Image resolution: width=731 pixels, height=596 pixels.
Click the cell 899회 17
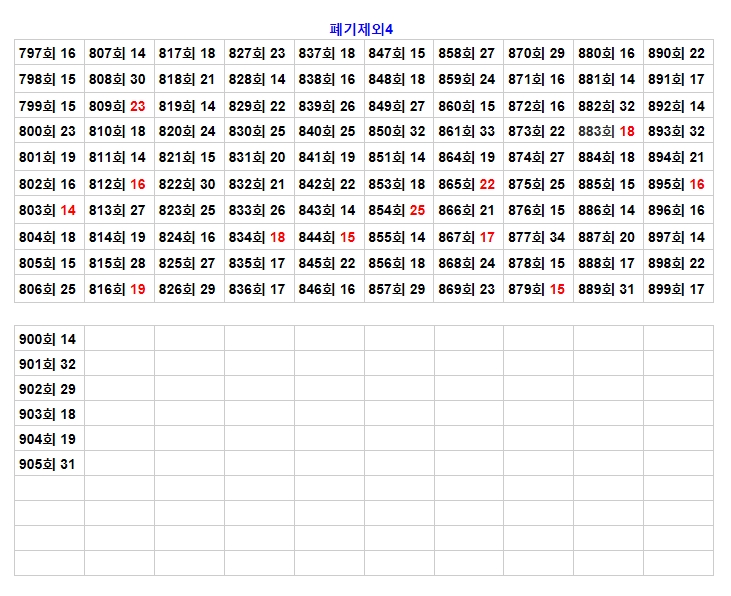pos(678,289)
